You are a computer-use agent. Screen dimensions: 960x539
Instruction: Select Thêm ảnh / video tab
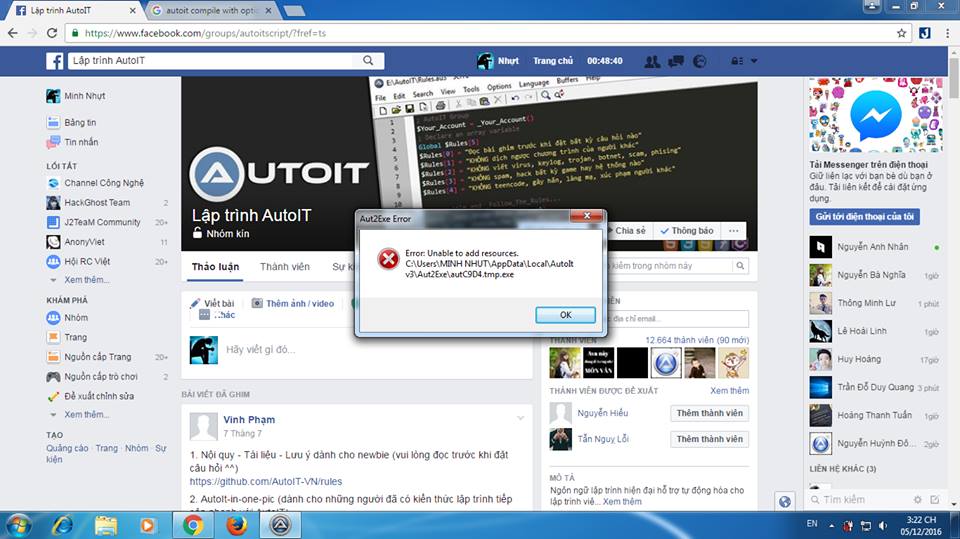click(293, 303)
